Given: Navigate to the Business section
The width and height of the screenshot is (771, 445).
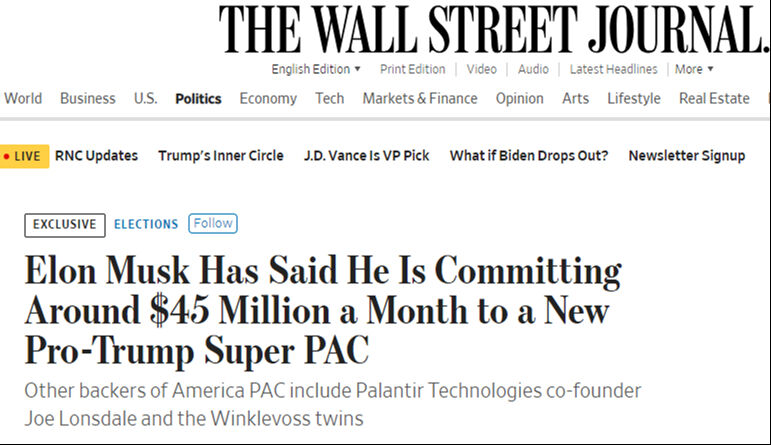Looking at the screenshot, I should coord(88,98).
